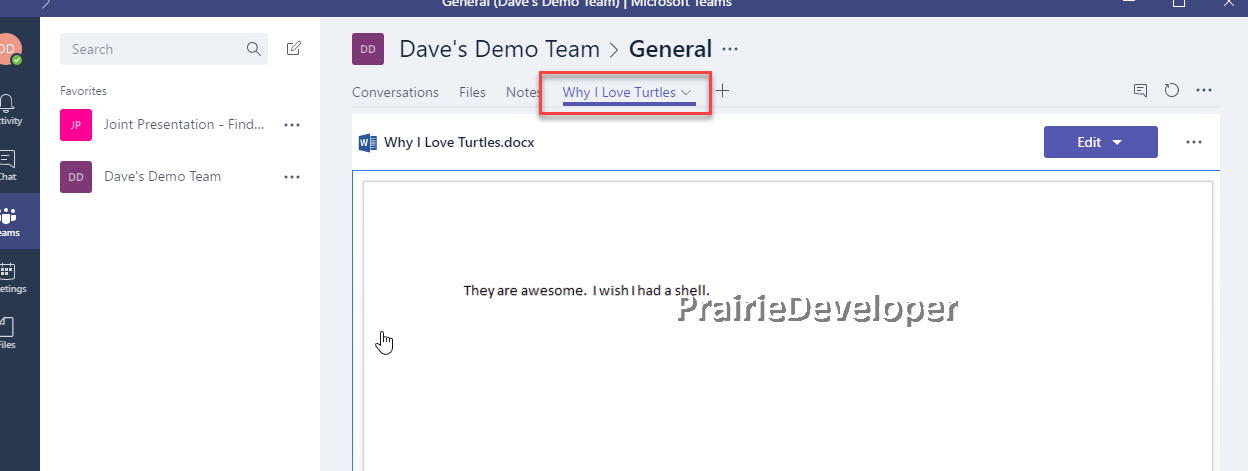The height and width of the screenshot is (471, 1248).
Task: Click the General channel heading
Action: 670,49
